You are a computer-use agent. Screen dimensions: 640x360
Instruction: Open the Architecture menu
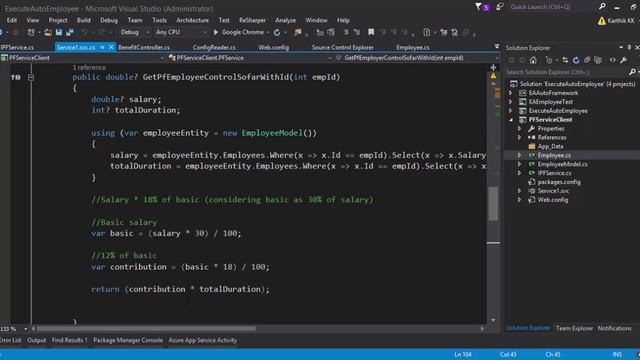click(192, 20)
